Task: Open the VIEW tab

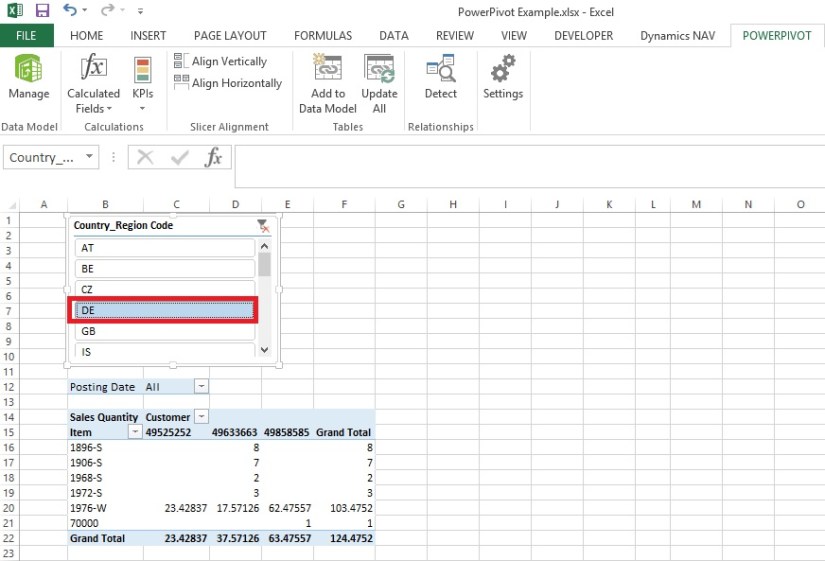Action: point(514,36)
